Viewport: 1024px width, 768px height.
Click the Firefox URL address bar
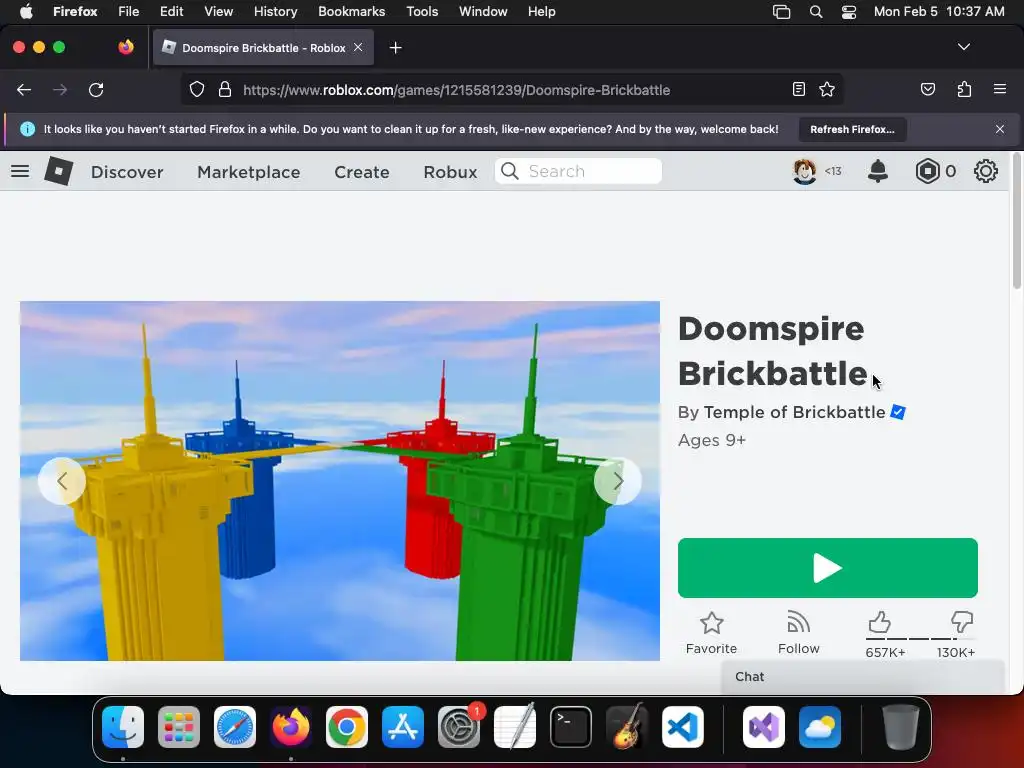[x=511, y=90]
